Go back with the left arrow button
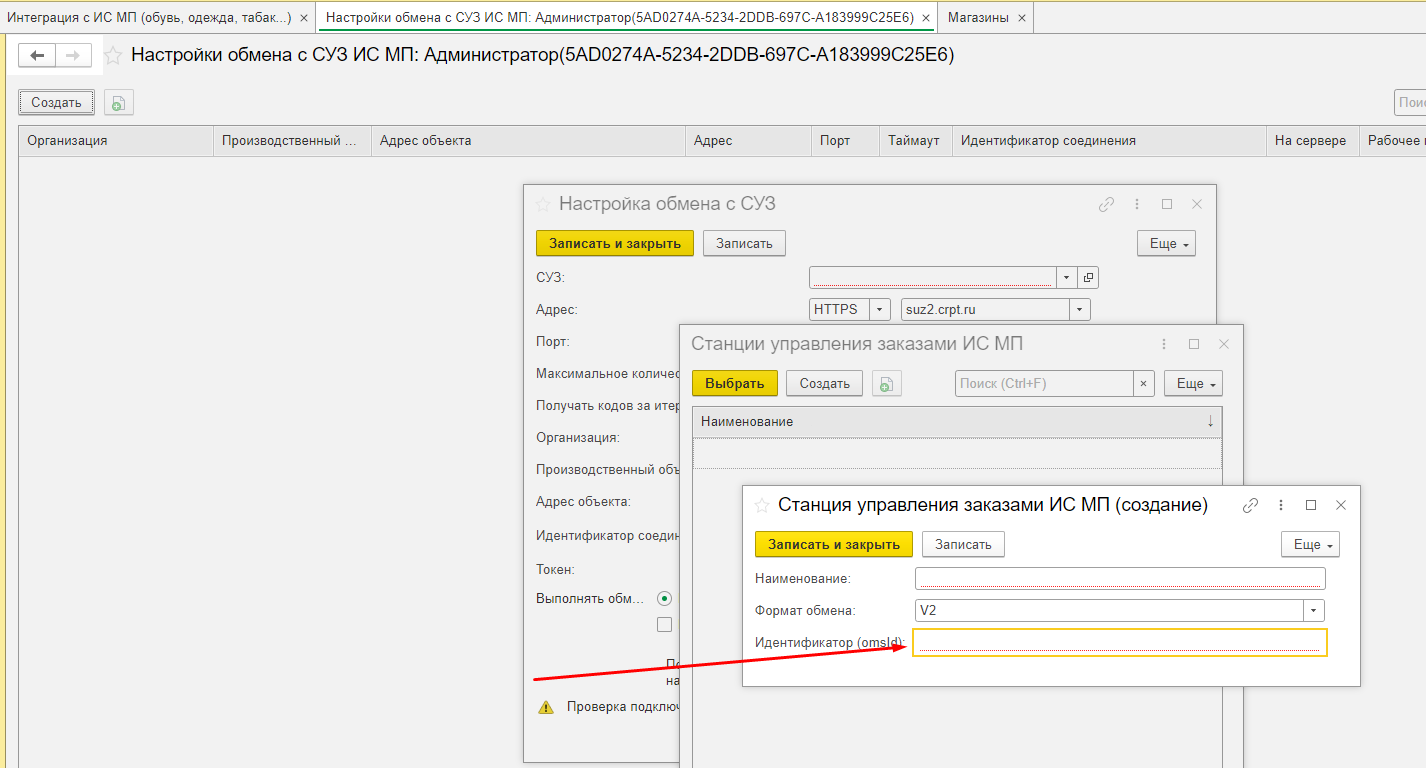The image size is (1426, 768). (x=37, y=56)
